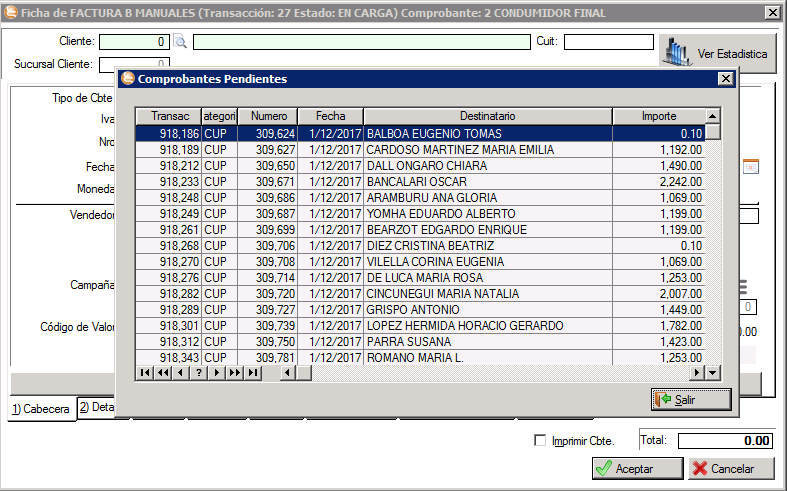Sort by the Destinatario column header
The height and width of the screenshot is (491, 787).
pos(487,116)
